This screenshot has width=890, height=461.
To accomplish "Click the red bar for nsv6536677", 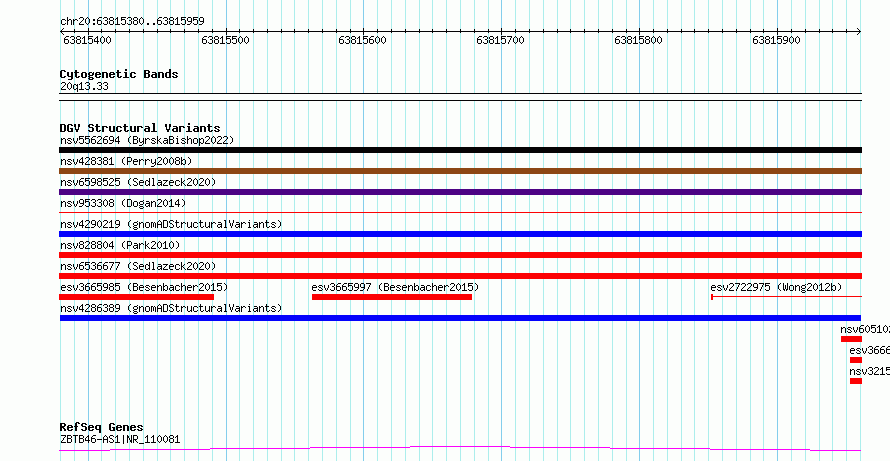I will click(460, 276).
